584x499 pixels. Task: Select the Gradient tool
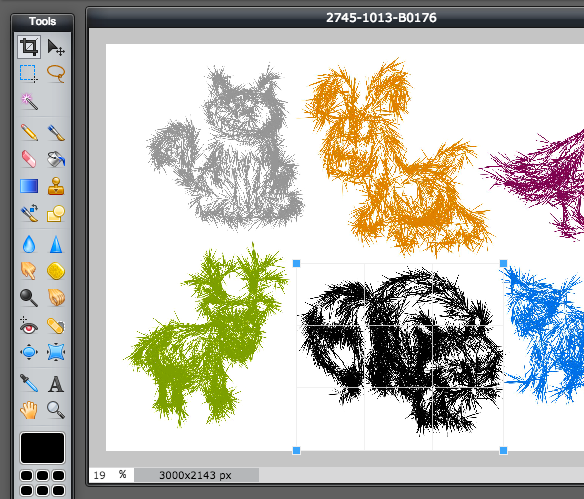(29, 186)
